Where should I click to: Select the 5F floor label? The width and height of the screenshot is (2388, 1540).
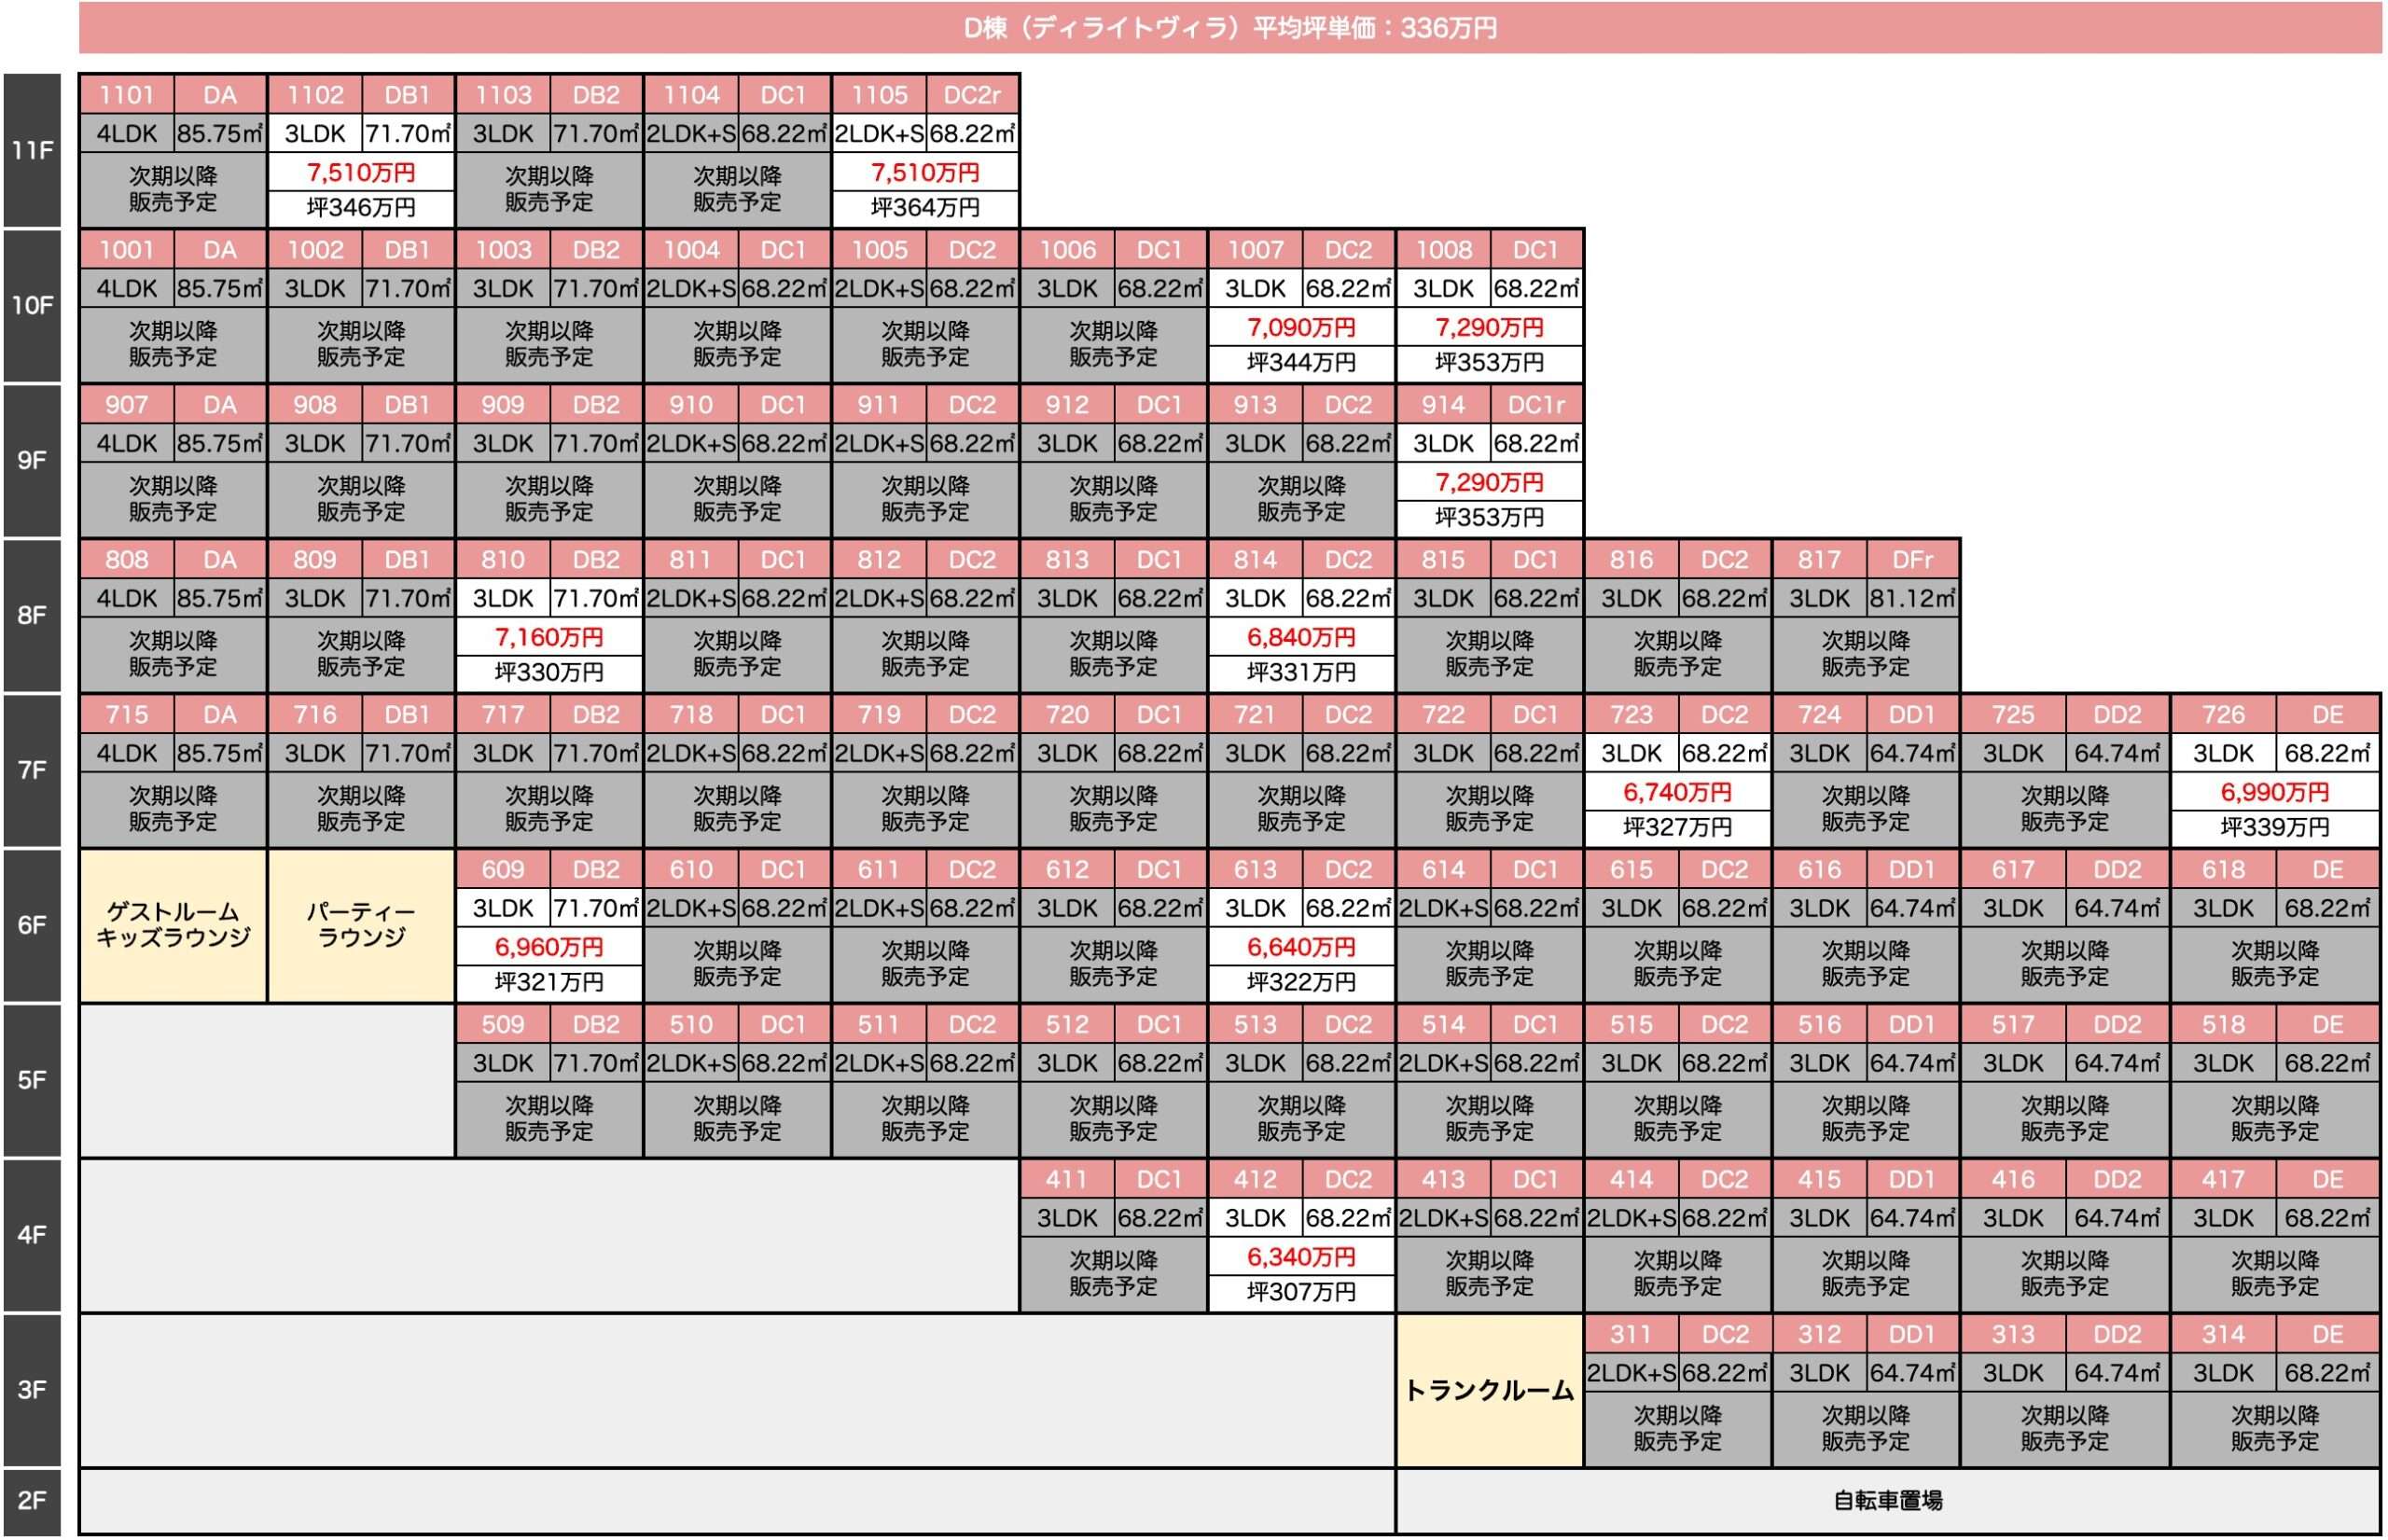32,1081
